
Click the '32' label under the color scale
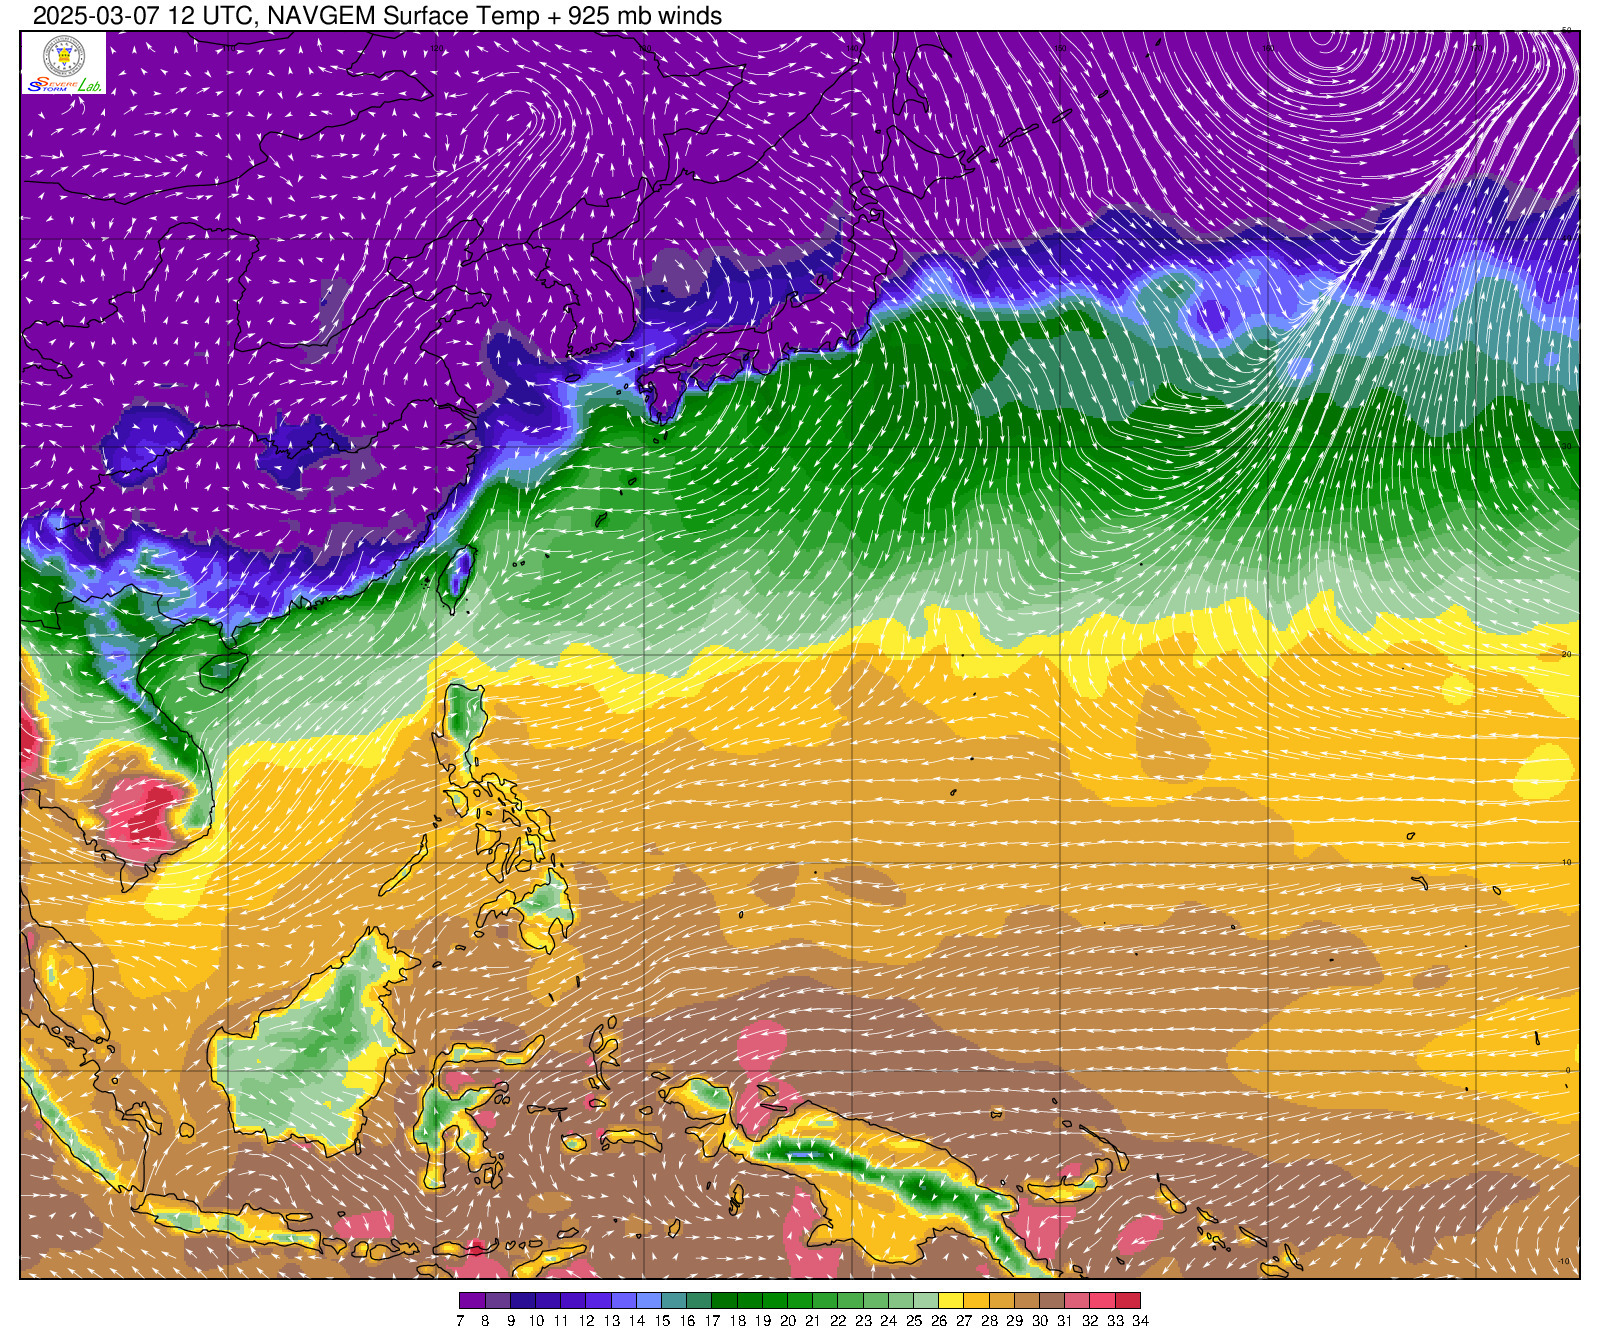(1090, 1320)
